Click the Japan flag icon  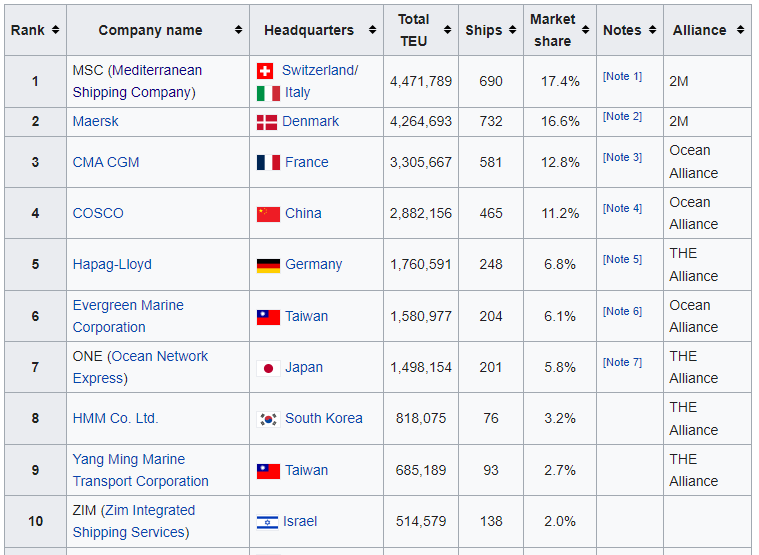(267, 368)
